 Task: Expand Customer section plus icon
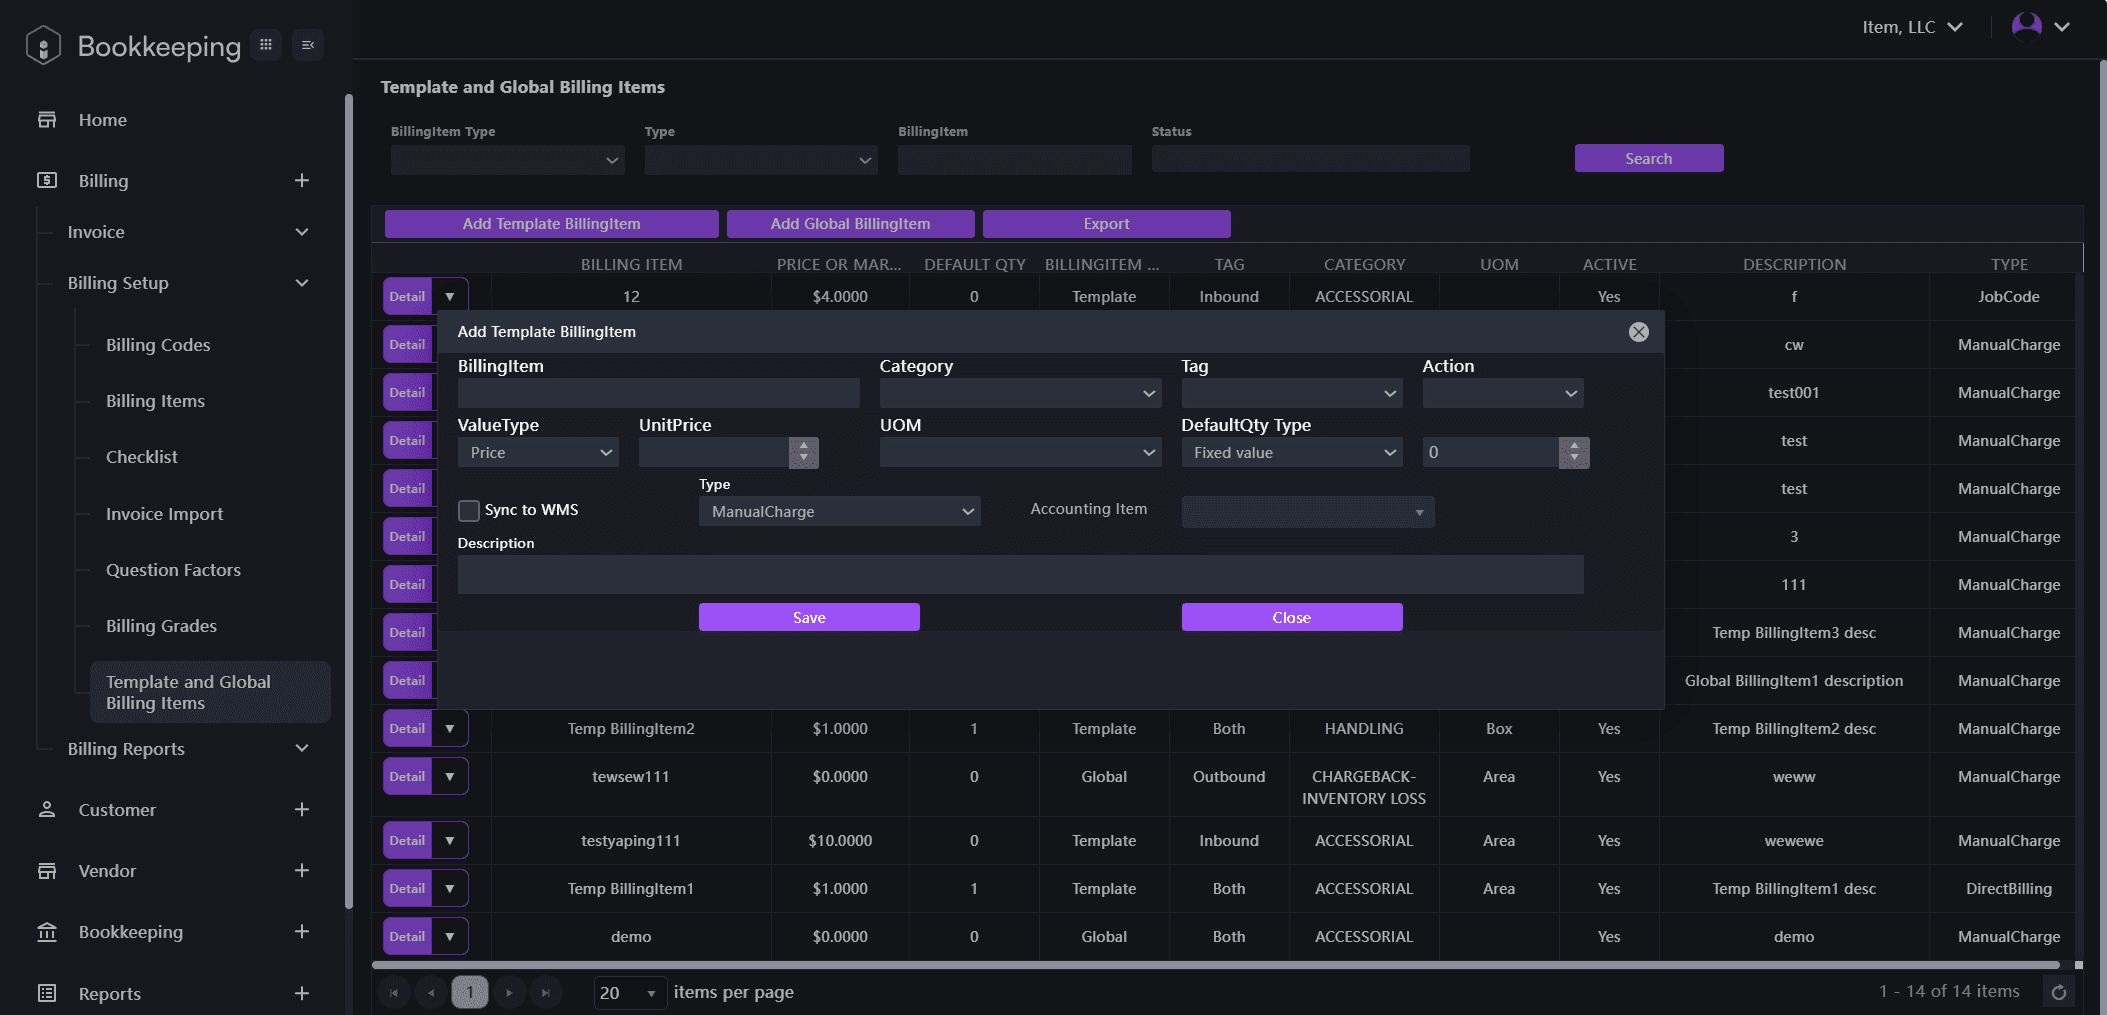click(x=302, y=809)
